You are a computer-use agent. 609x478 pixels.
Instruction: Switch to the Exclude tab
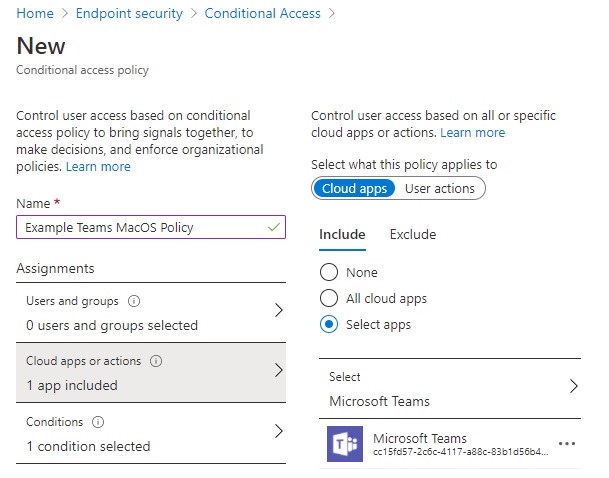click(x=413, y=234)
